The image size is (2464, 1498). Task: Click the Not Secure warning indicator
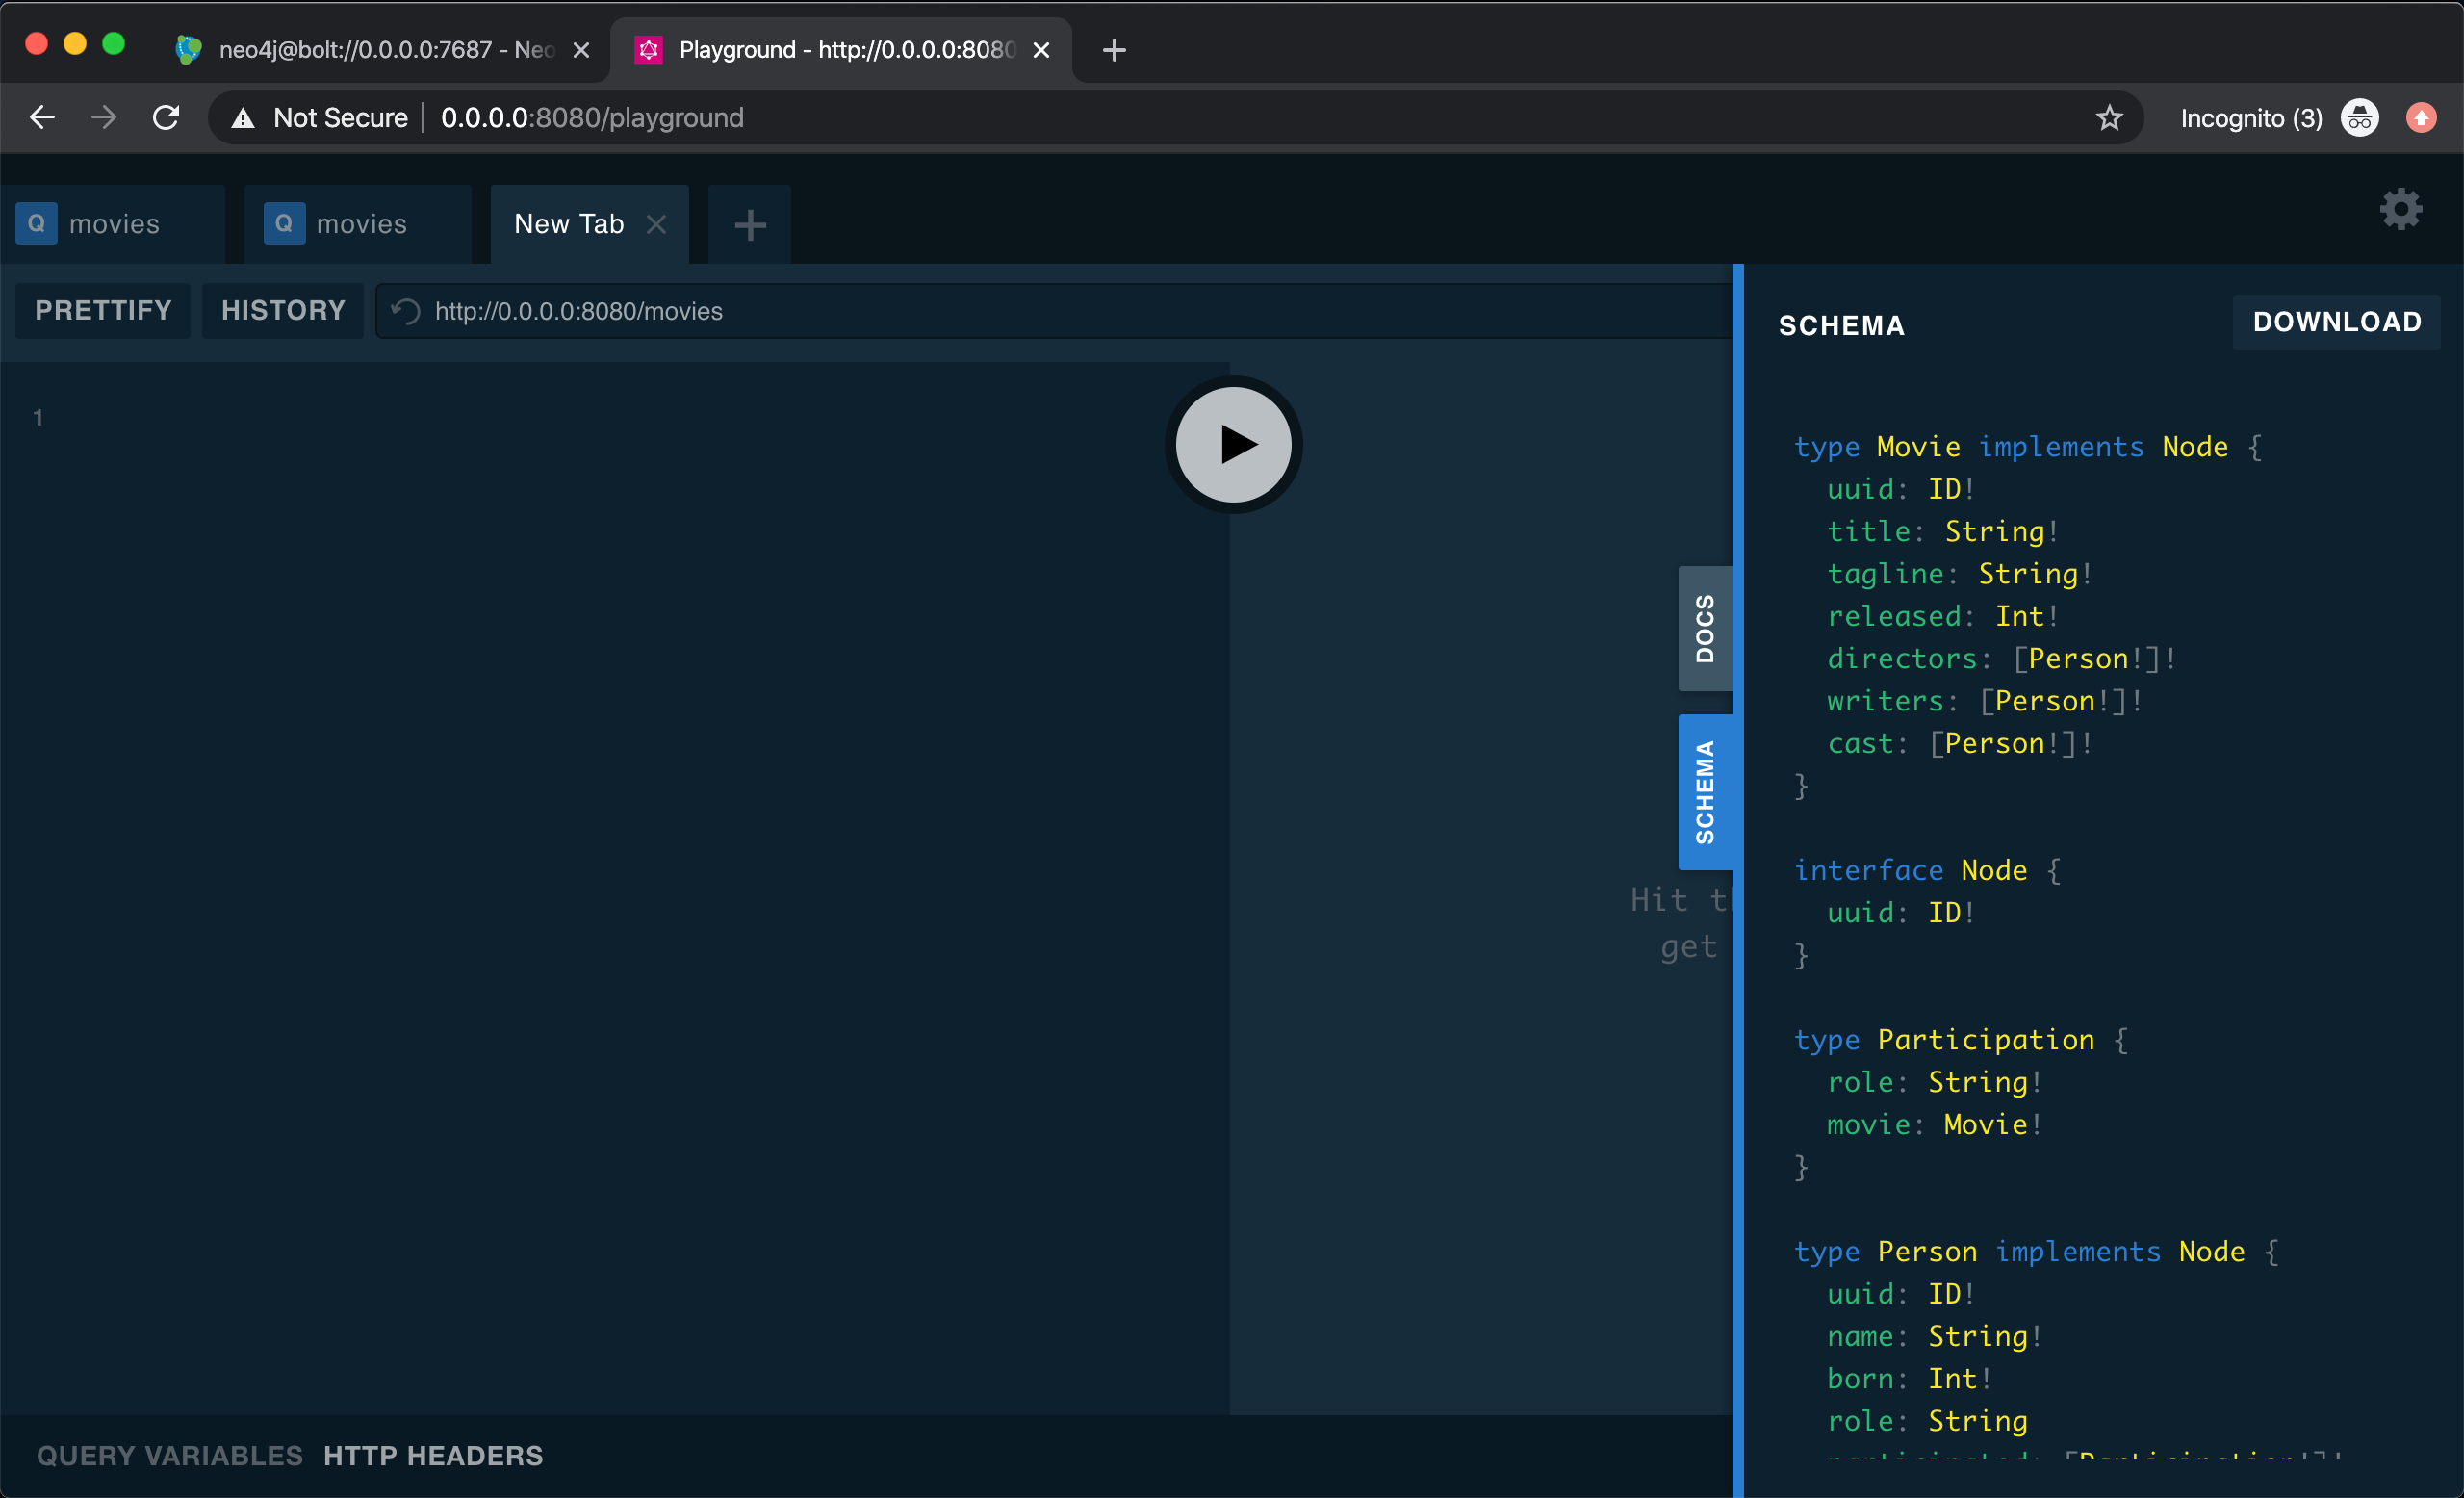pyautogui.click(x=320, y=118)
